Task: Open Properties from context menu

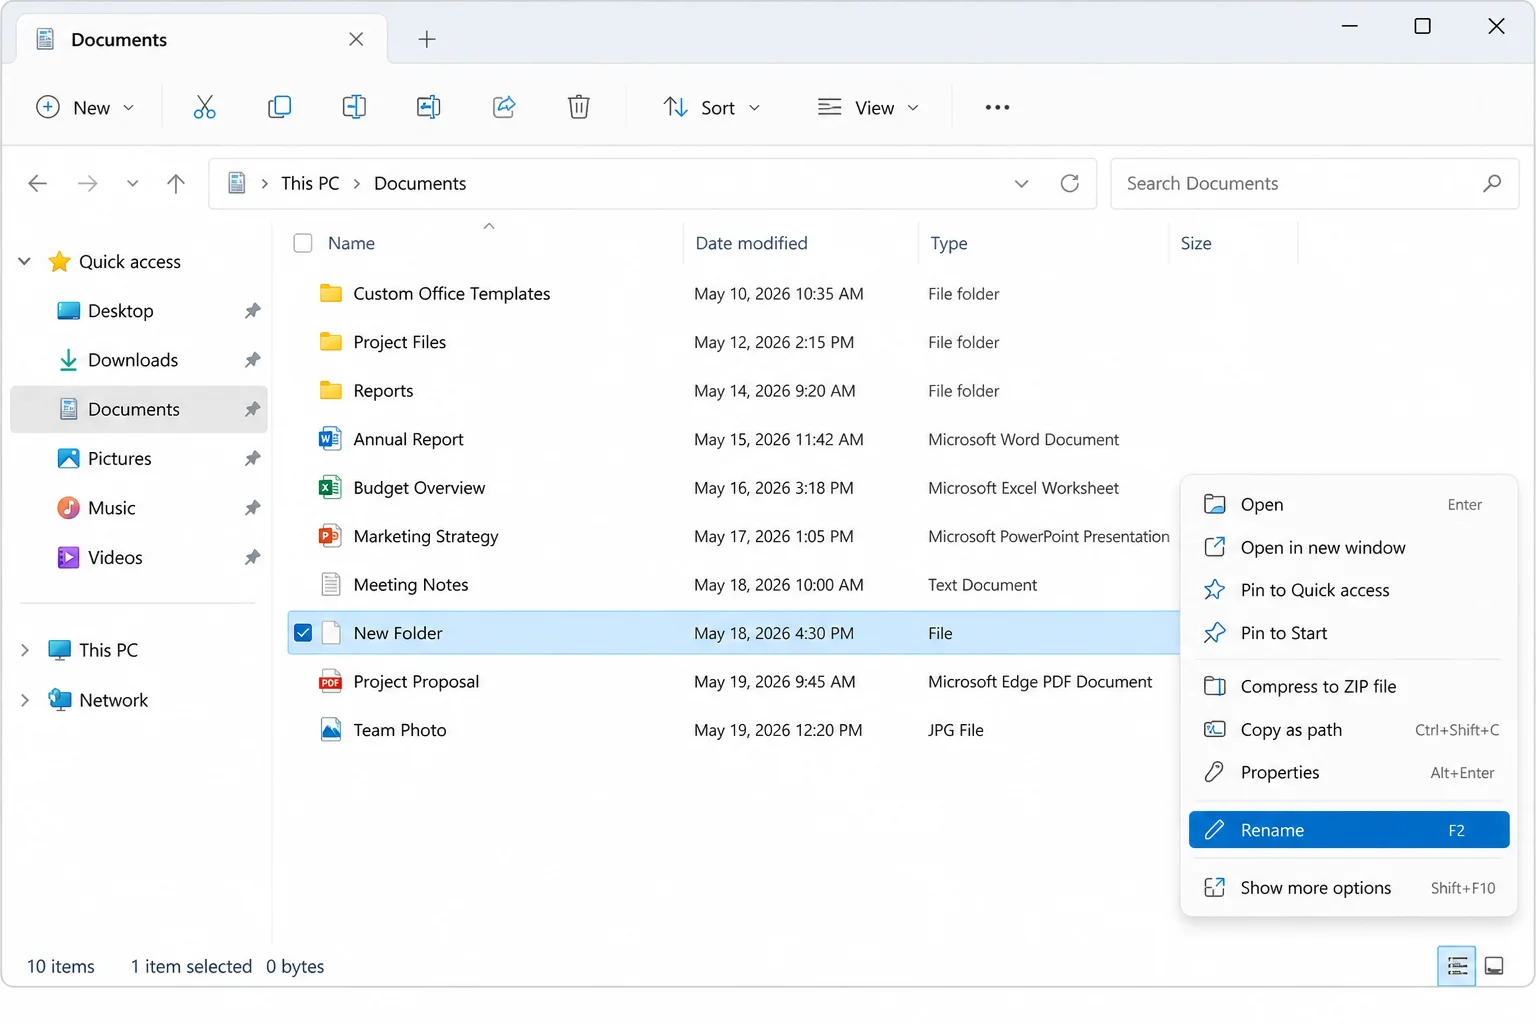Action: pos(1349,772)
